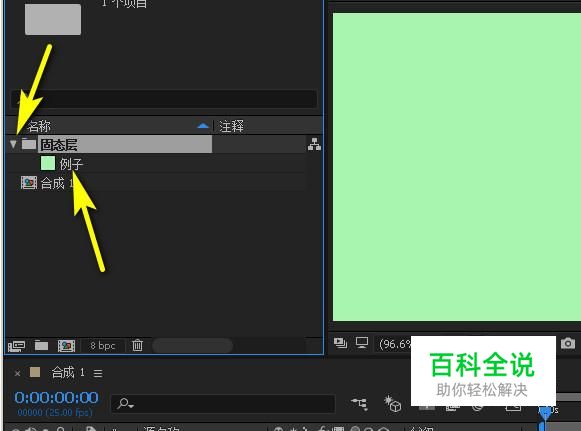
Task: Click the blue sort arrow in 名称 column
Action: (203, 126)
